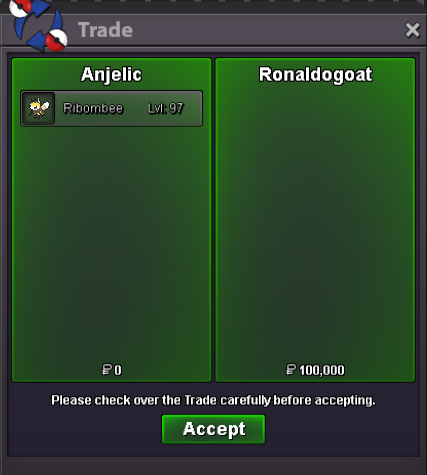
Task: Click the Trade title text
Action: pos(105,30)
